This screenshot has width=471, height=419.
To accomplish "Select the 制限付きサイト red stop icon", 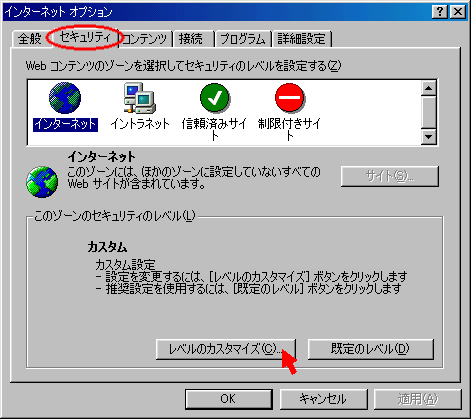I will tap(289, 98).
